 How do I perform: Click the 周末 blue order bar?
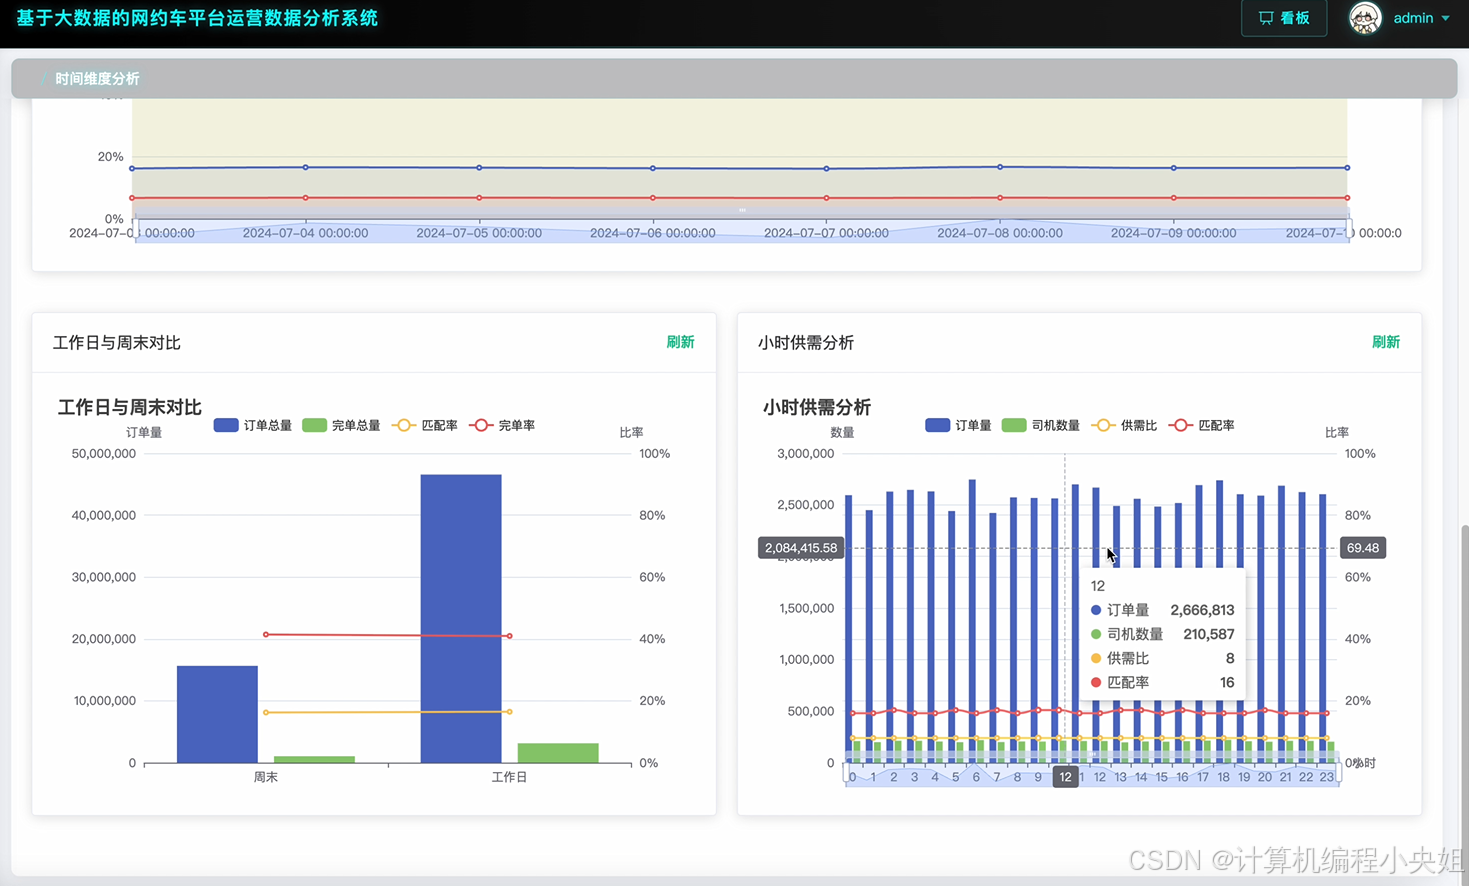pos(217,714)
